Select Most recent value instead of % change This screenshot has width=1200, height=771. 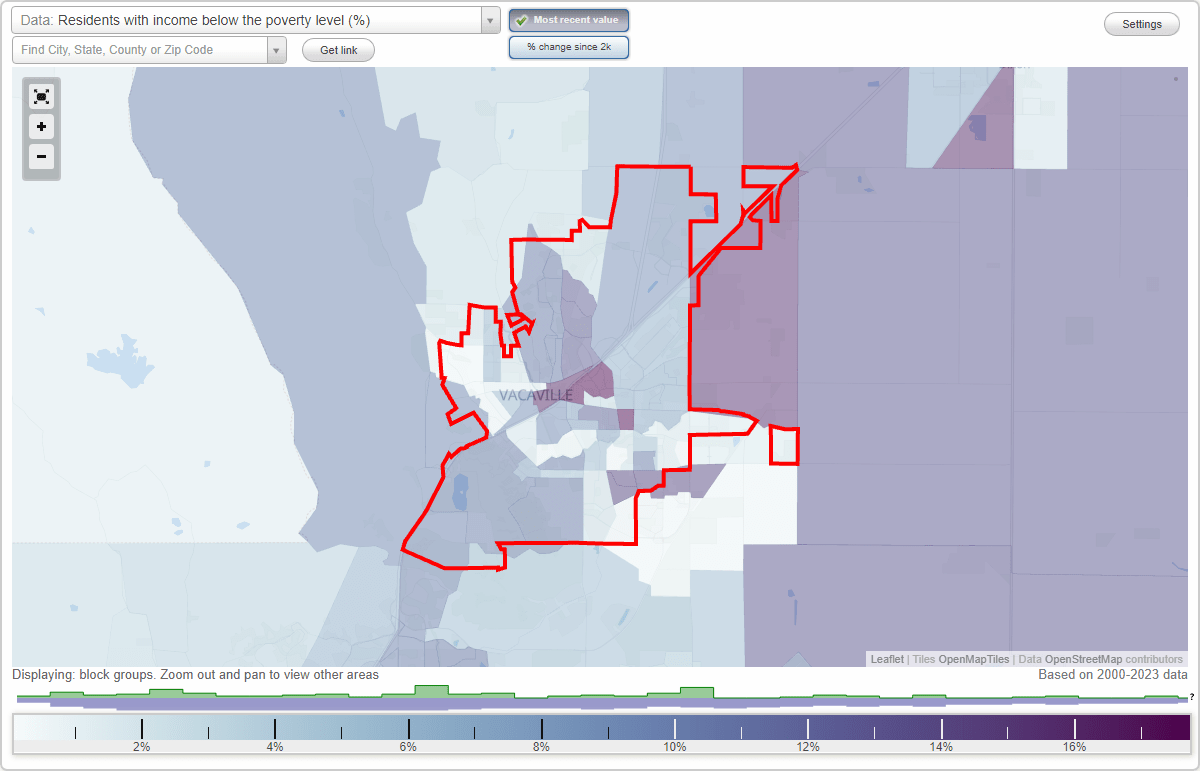[568, 19]
